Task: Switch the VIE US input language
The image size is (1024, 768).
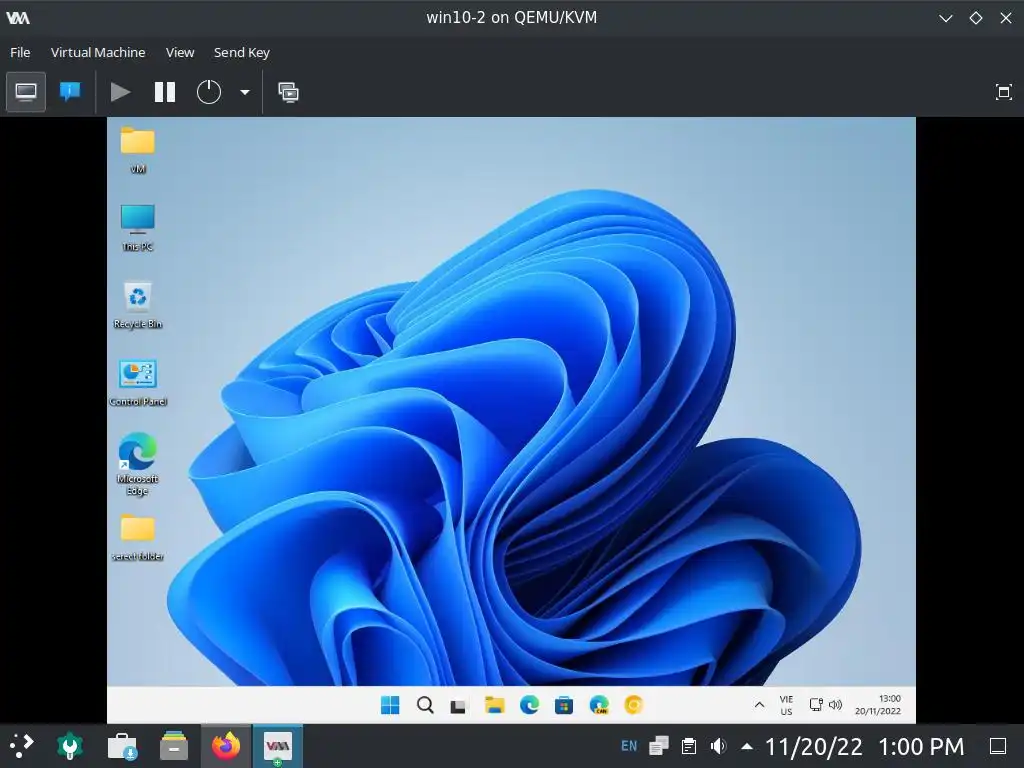Action: 786,705
